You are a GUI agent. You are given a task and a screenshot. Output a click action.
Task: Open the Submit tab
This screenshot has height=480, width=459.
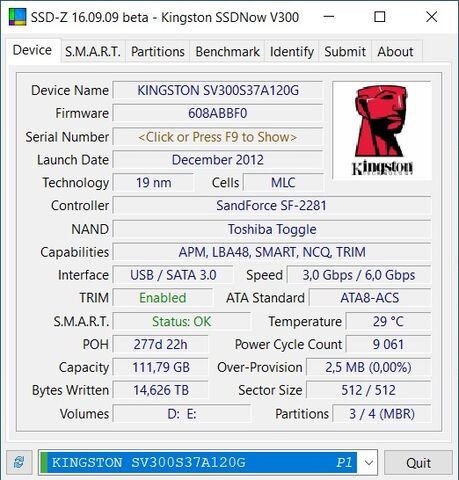(x=345, y=52)
